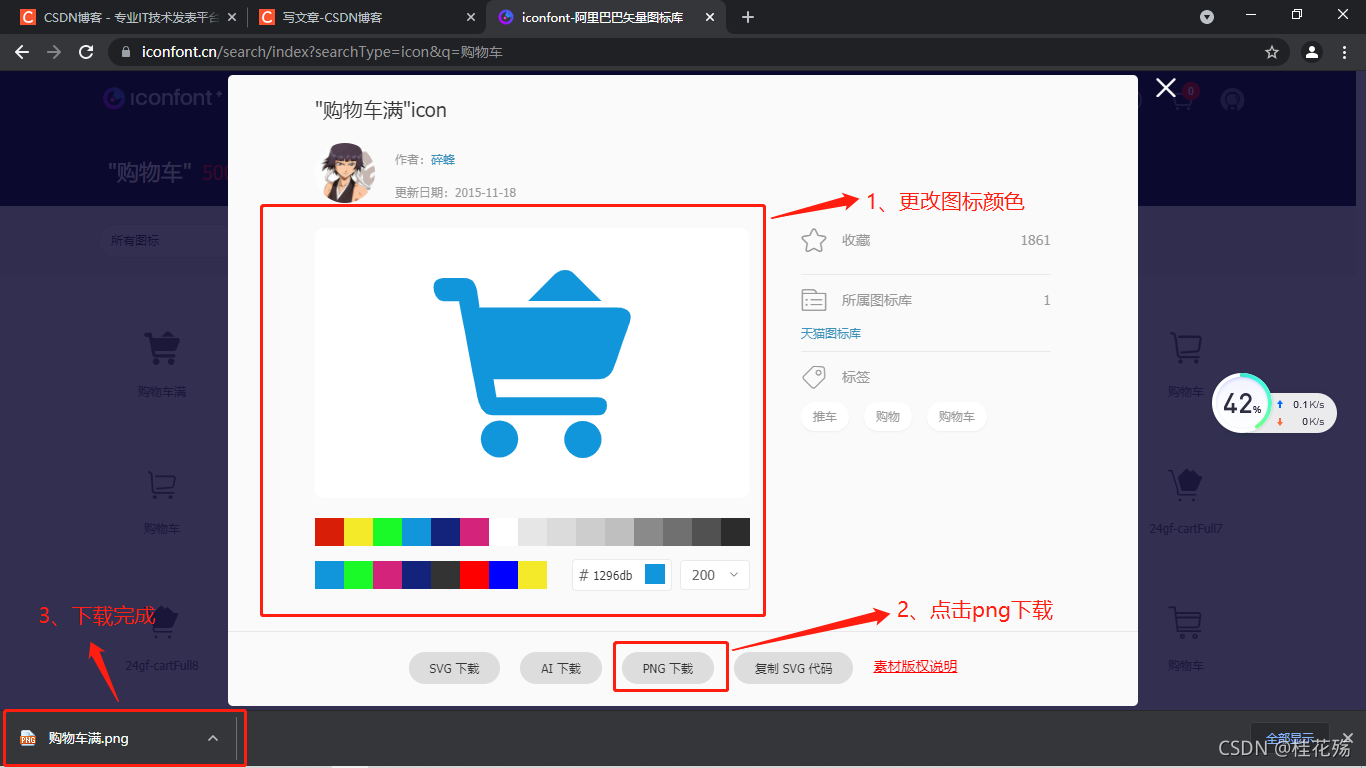The height and width of the screenshot is (768, 1366).
Task: Click the hex color field 1296db
Action: coord(611,575)
